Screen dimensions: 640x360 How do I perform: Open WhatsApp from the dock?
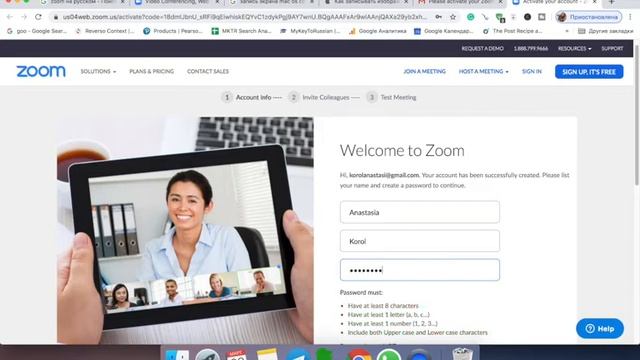(389, 355)
